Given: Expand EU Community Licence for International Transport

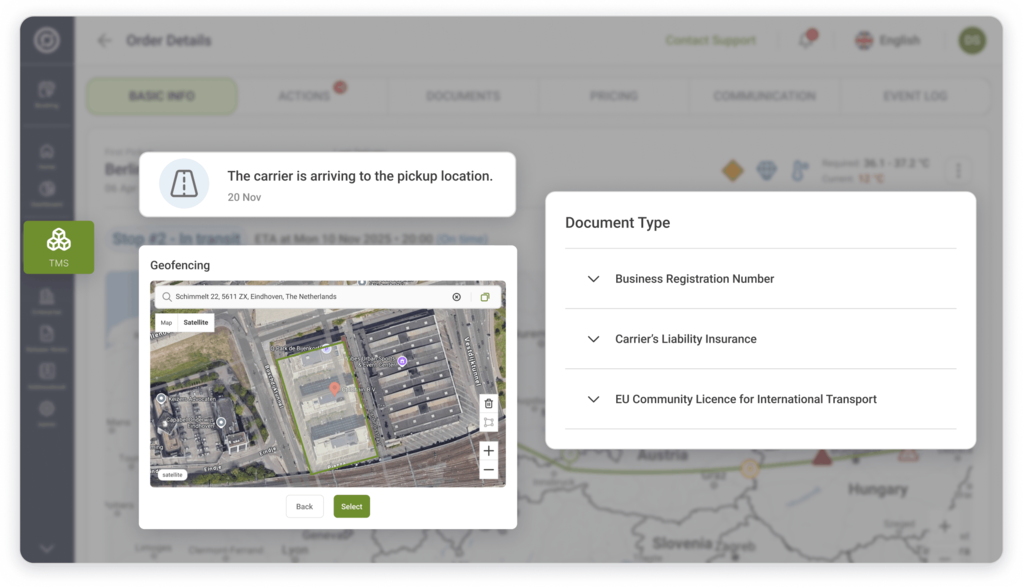Looking at the screenshot, I should click(x=761, y=399).
